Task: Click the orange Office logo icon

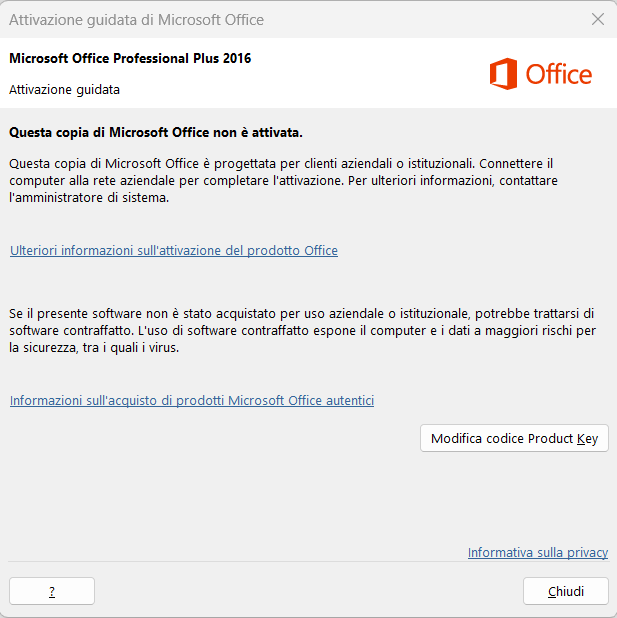Action: 503,74
